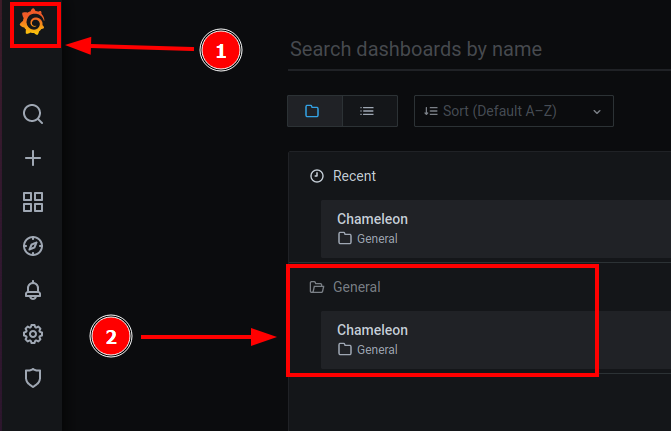Click the open-folder icon beside General
Image resolution: width=671 pixels, height=431 pixels.
(317, 287)
